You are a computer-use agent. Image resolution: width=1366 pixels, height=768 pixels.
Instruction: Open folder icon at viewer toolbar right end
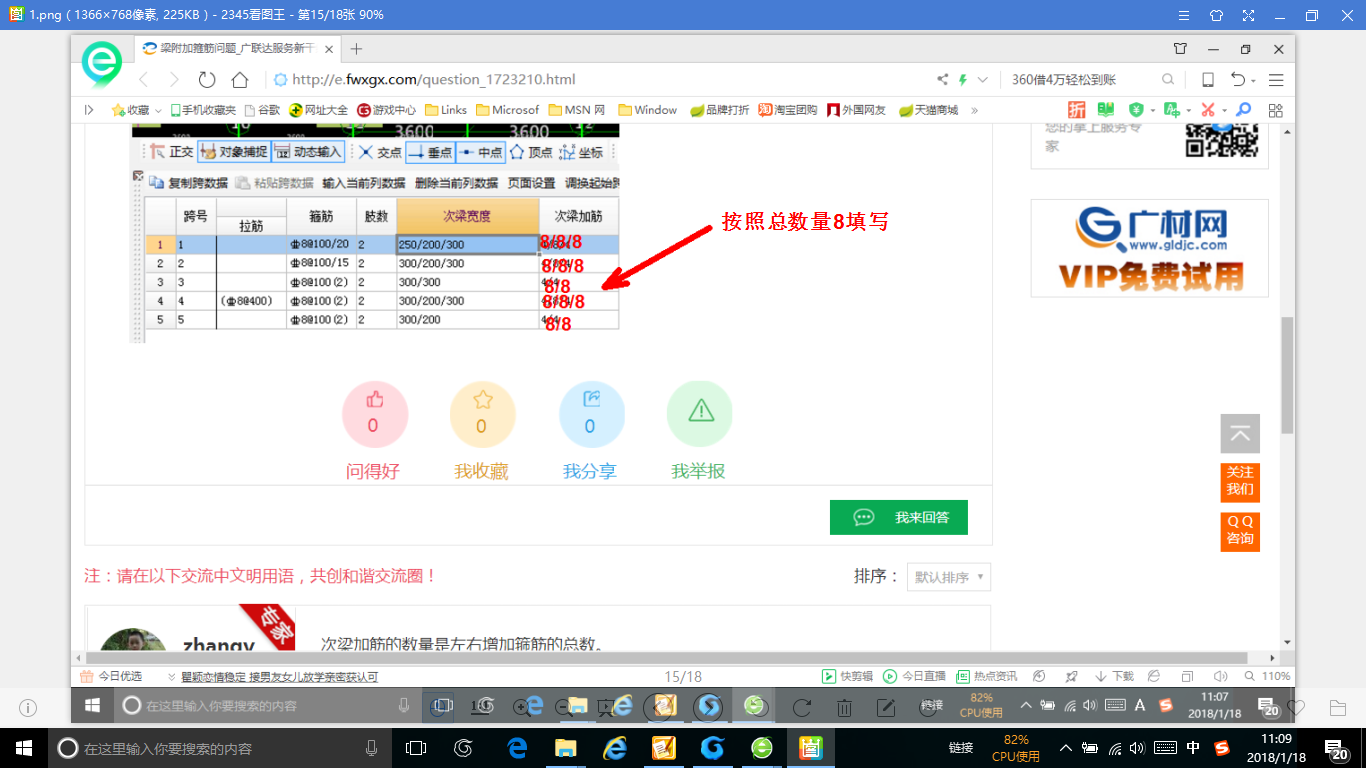pyautogui.click(x=1338, y=707)
